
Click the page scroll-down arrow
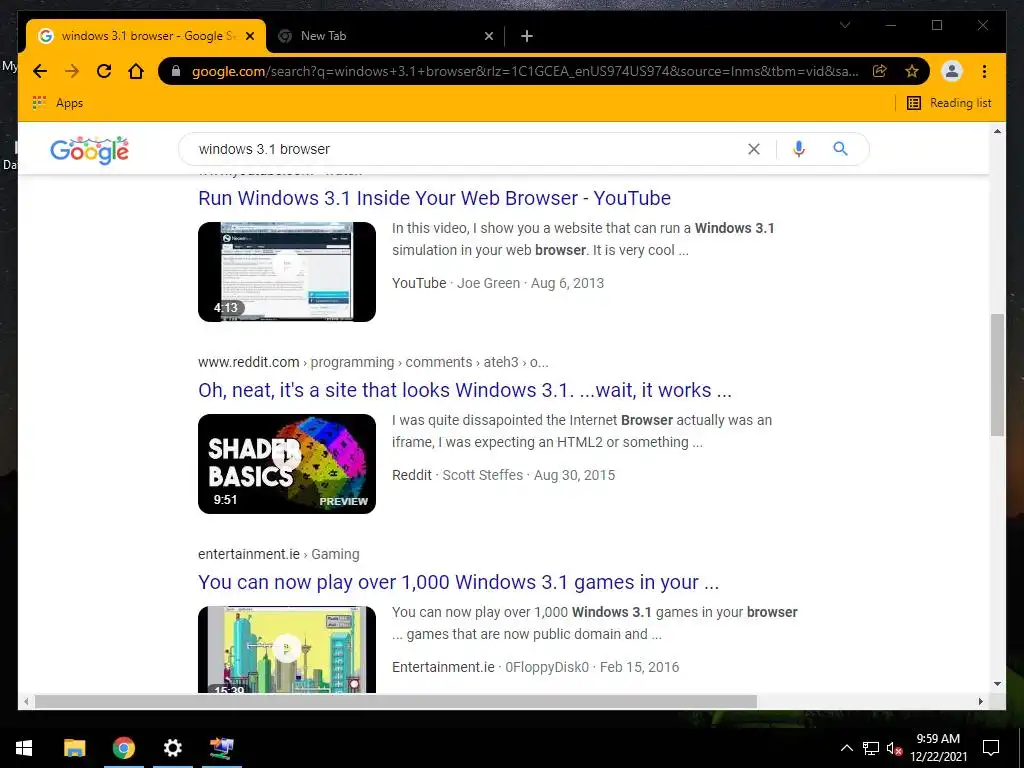click(997, 684)
